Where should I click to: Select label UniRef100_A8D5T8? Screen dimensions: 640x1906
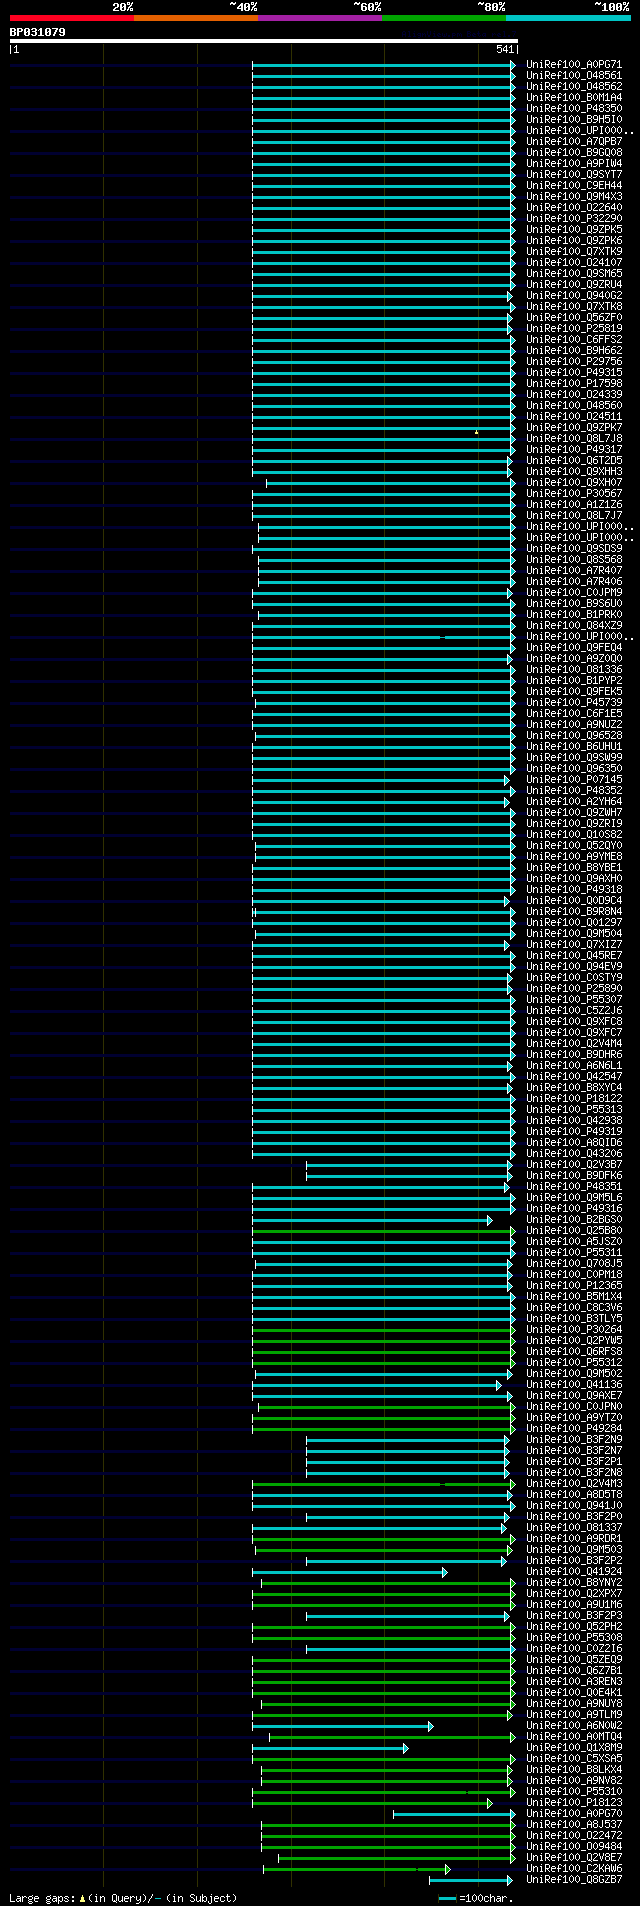coord(574,1495)
